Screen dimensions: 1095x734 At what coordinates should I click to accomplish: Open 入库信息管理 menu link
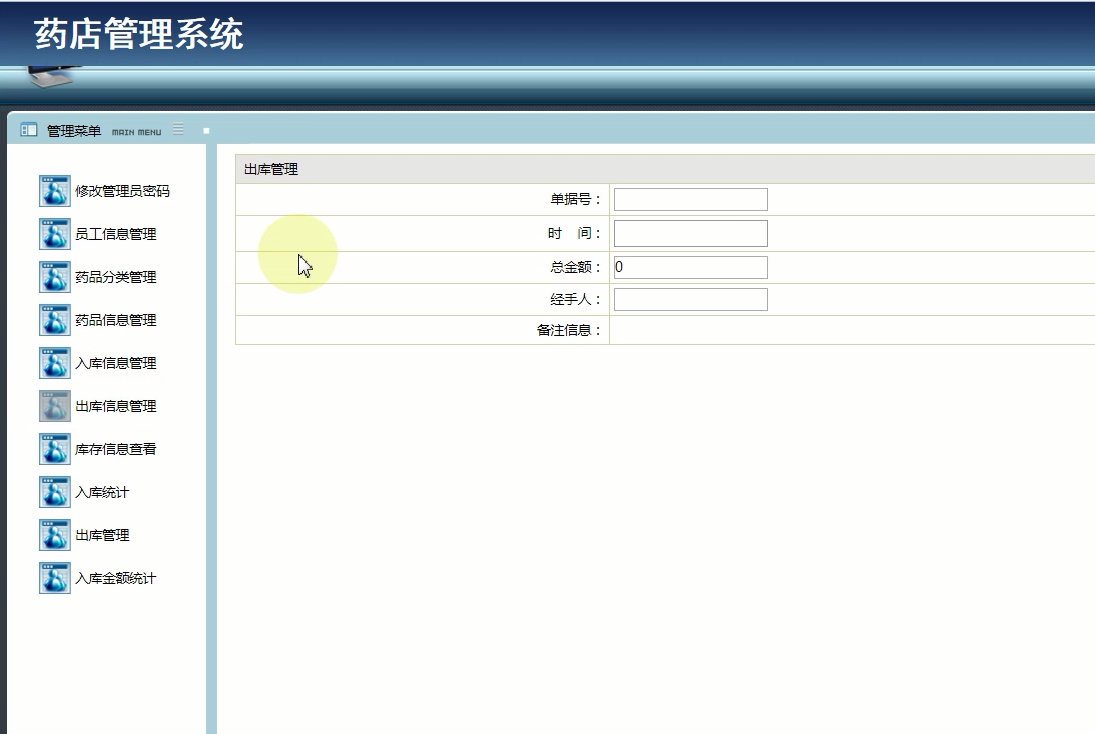tap(115, 363)
